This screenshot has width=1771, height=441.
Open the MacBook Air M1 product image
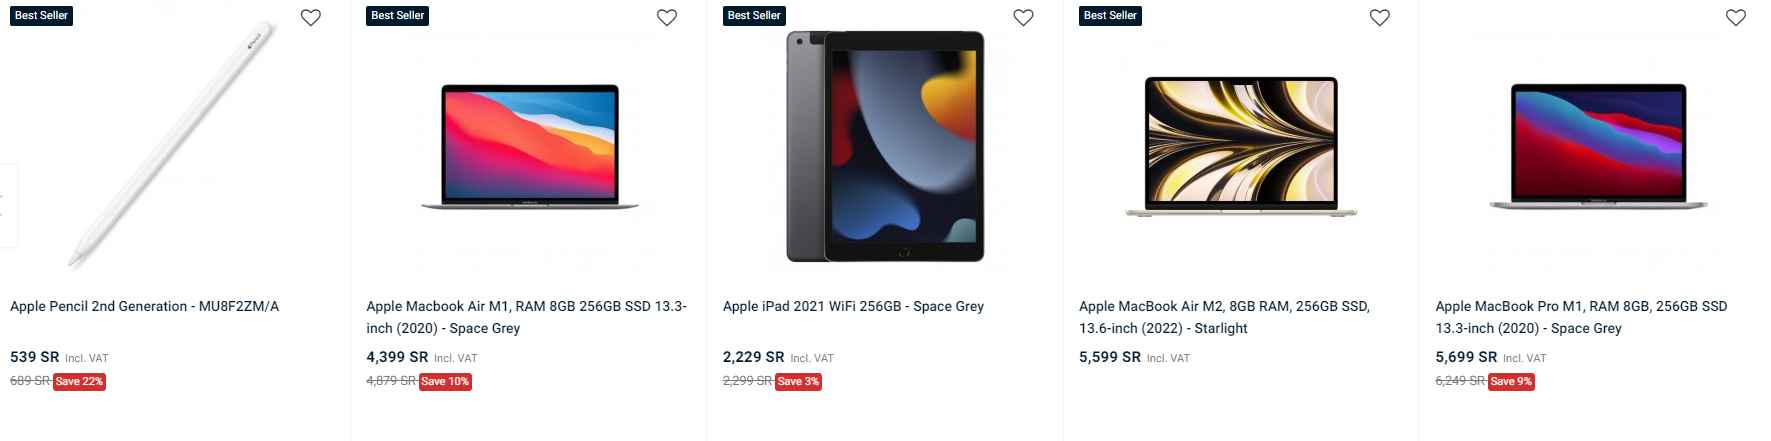tap(529, 146)
